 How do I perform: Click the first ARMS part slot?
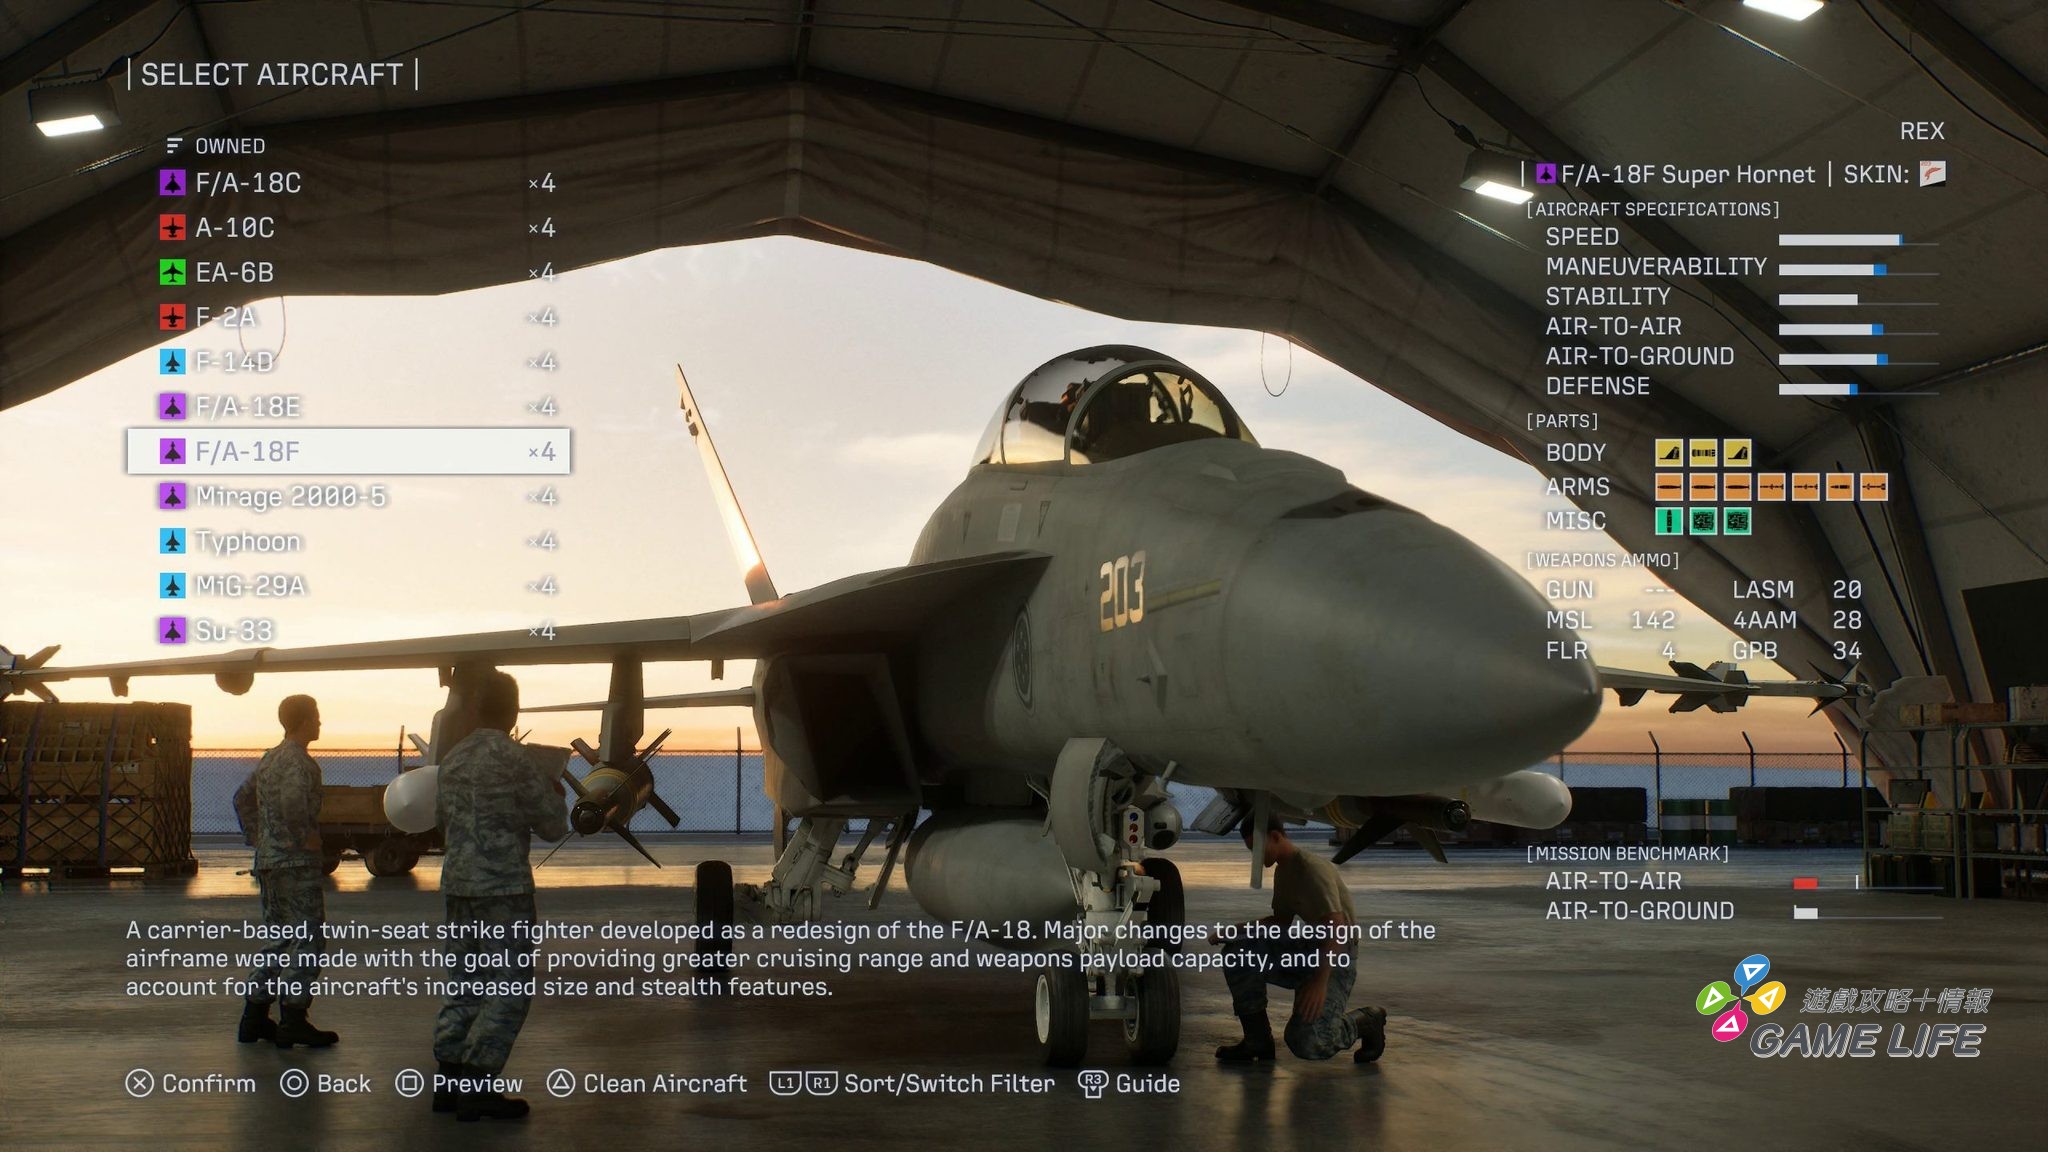(x=1669, y=487)
